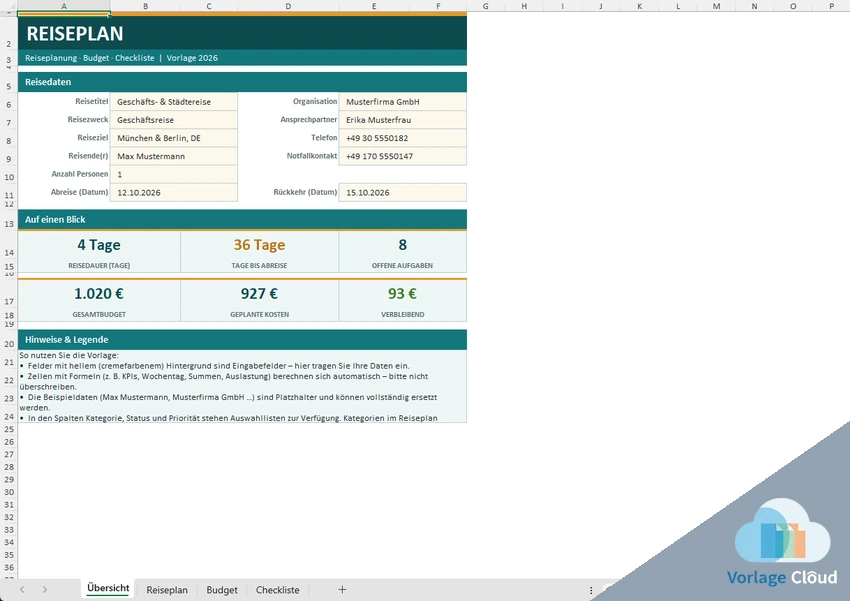Click the 'Notfallkontakt' label
Image resolution: width=850 pixels, height=601 pixels.
312,156
